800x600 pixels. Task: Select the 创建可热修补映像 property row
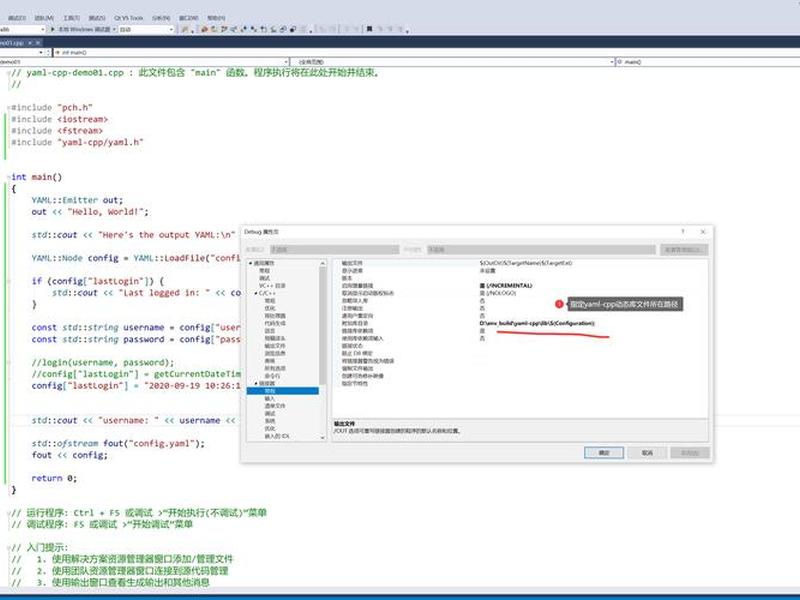(520, 376)
